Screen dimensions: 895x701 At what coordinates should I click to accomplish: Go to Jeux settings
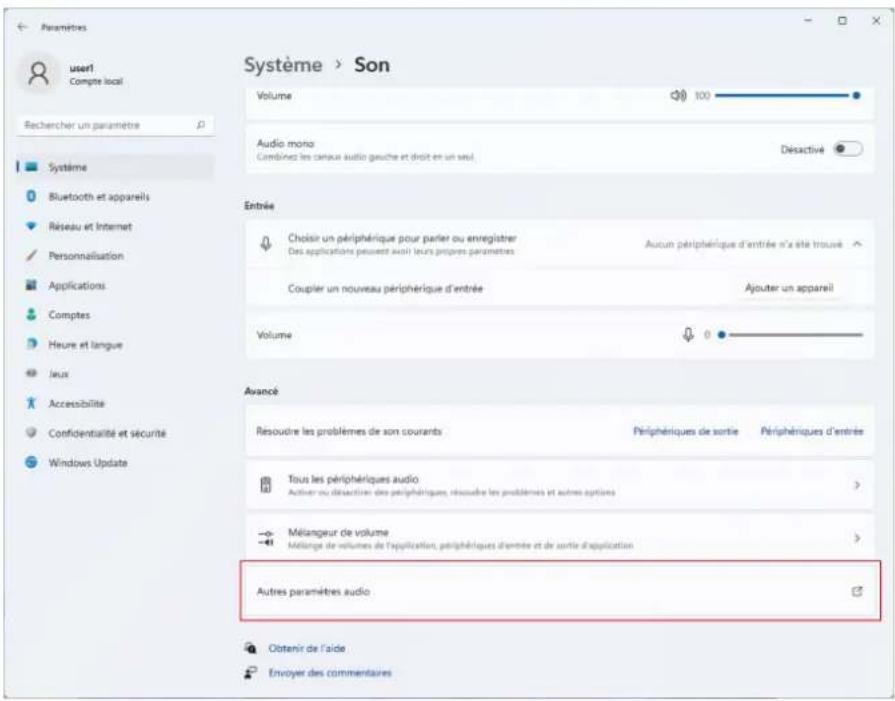click(116, 373)
